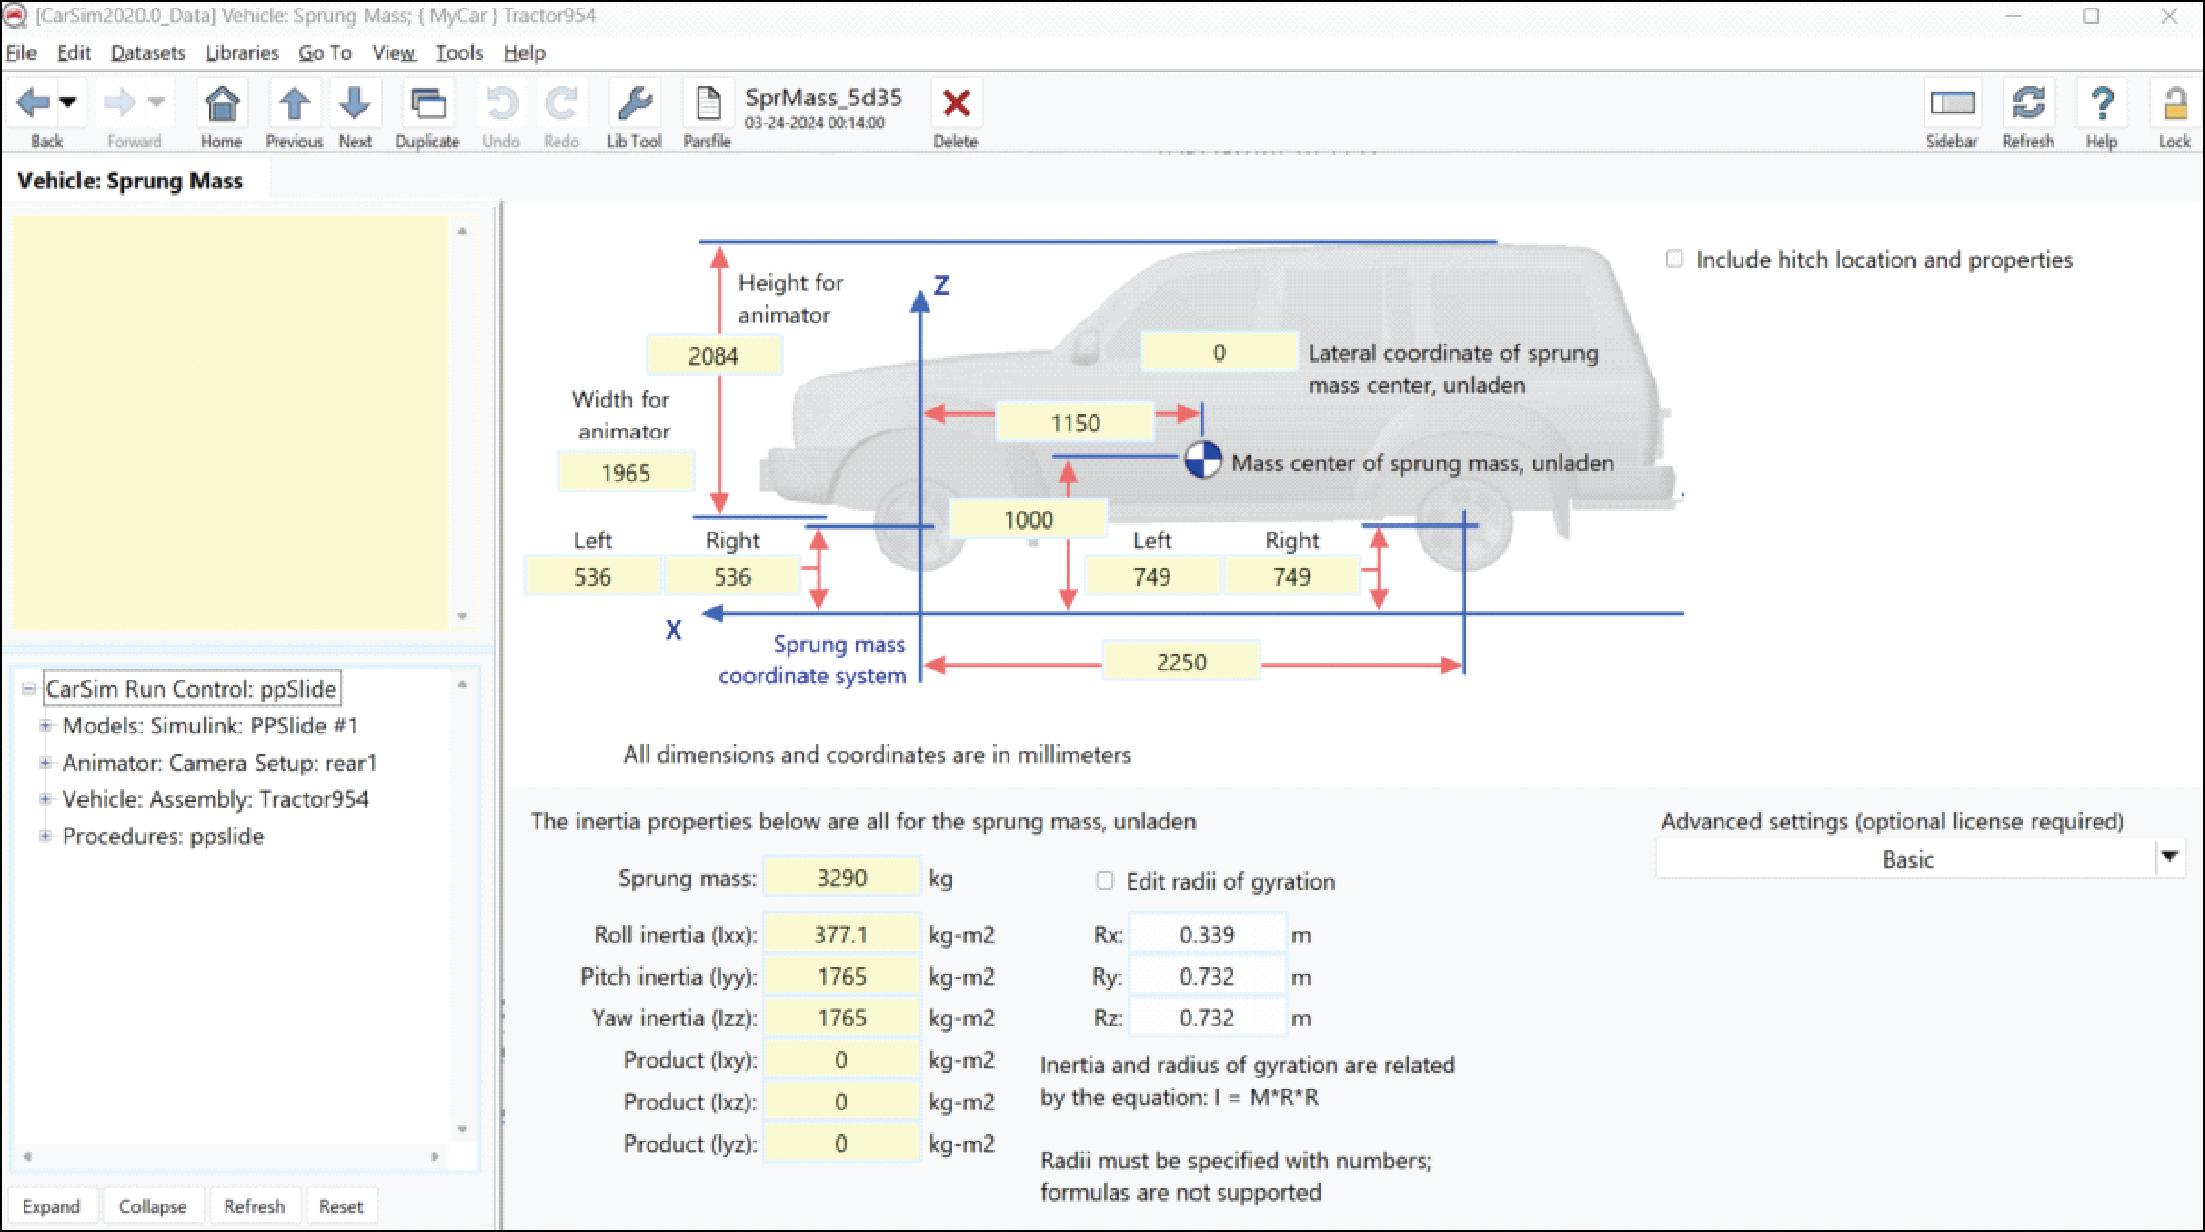
Task: Expand Models: Simulink: PPSlide #1 node
Action: pyautogui.click(x=45, y=725)
